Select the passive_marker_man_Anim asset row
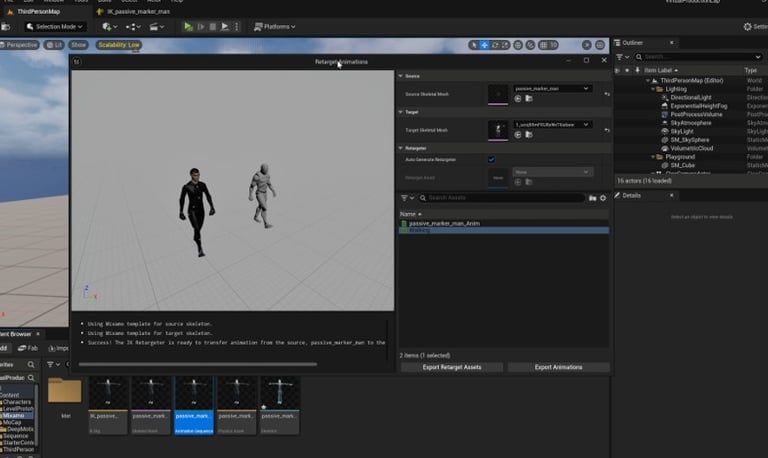The height and width of the screenshot is (458, 768). pyautogui.click(x=504, y=223)
